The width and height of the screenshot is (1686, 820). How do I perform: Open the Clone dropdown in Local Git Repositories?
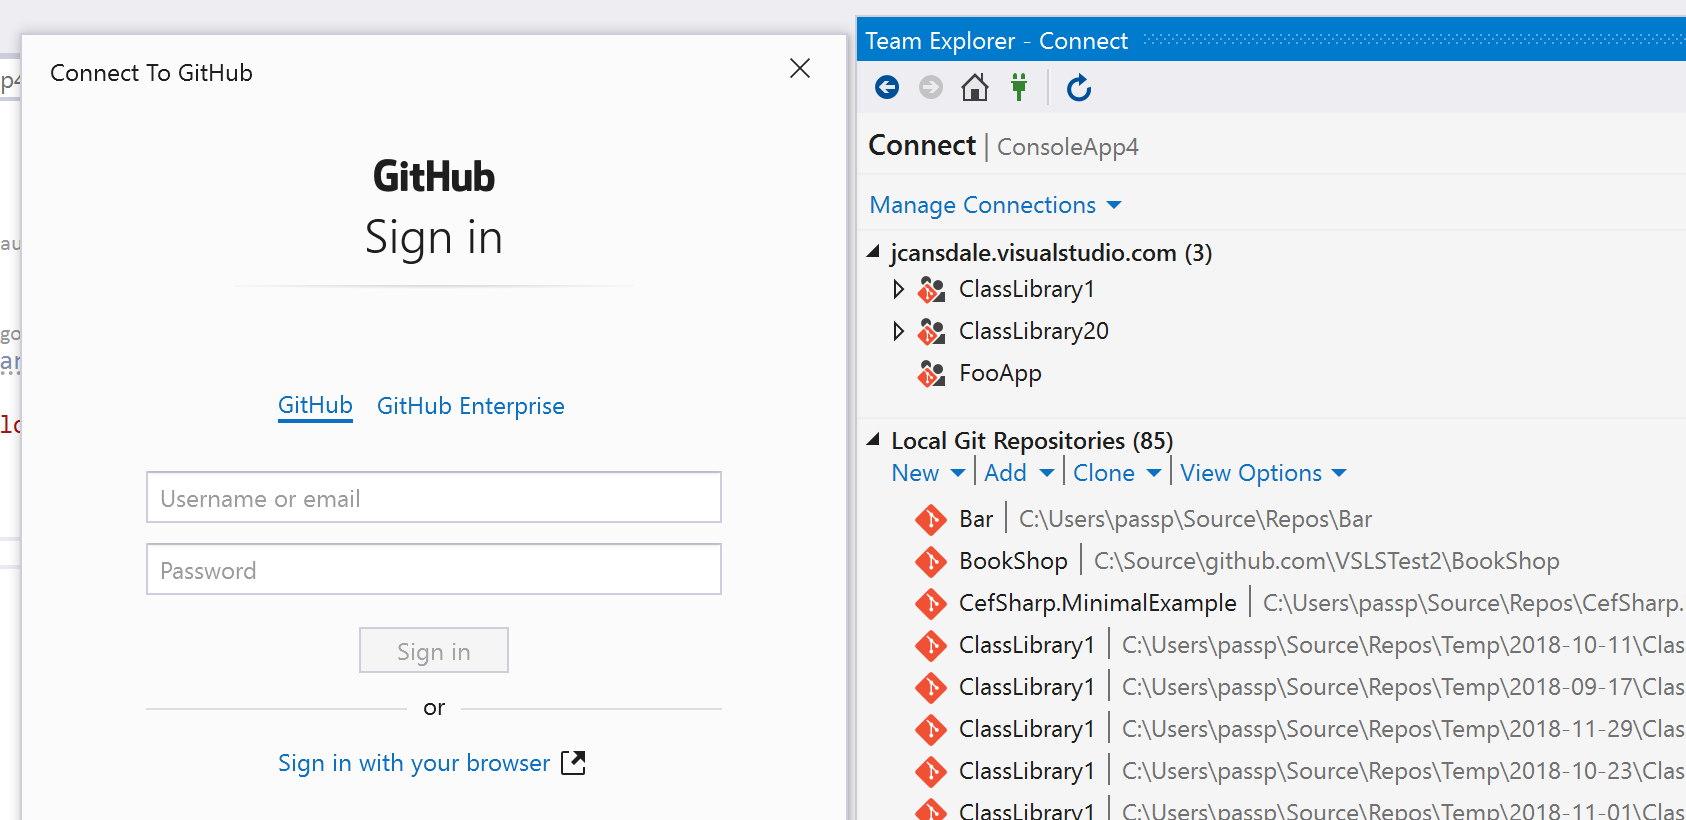point(1117,473)
